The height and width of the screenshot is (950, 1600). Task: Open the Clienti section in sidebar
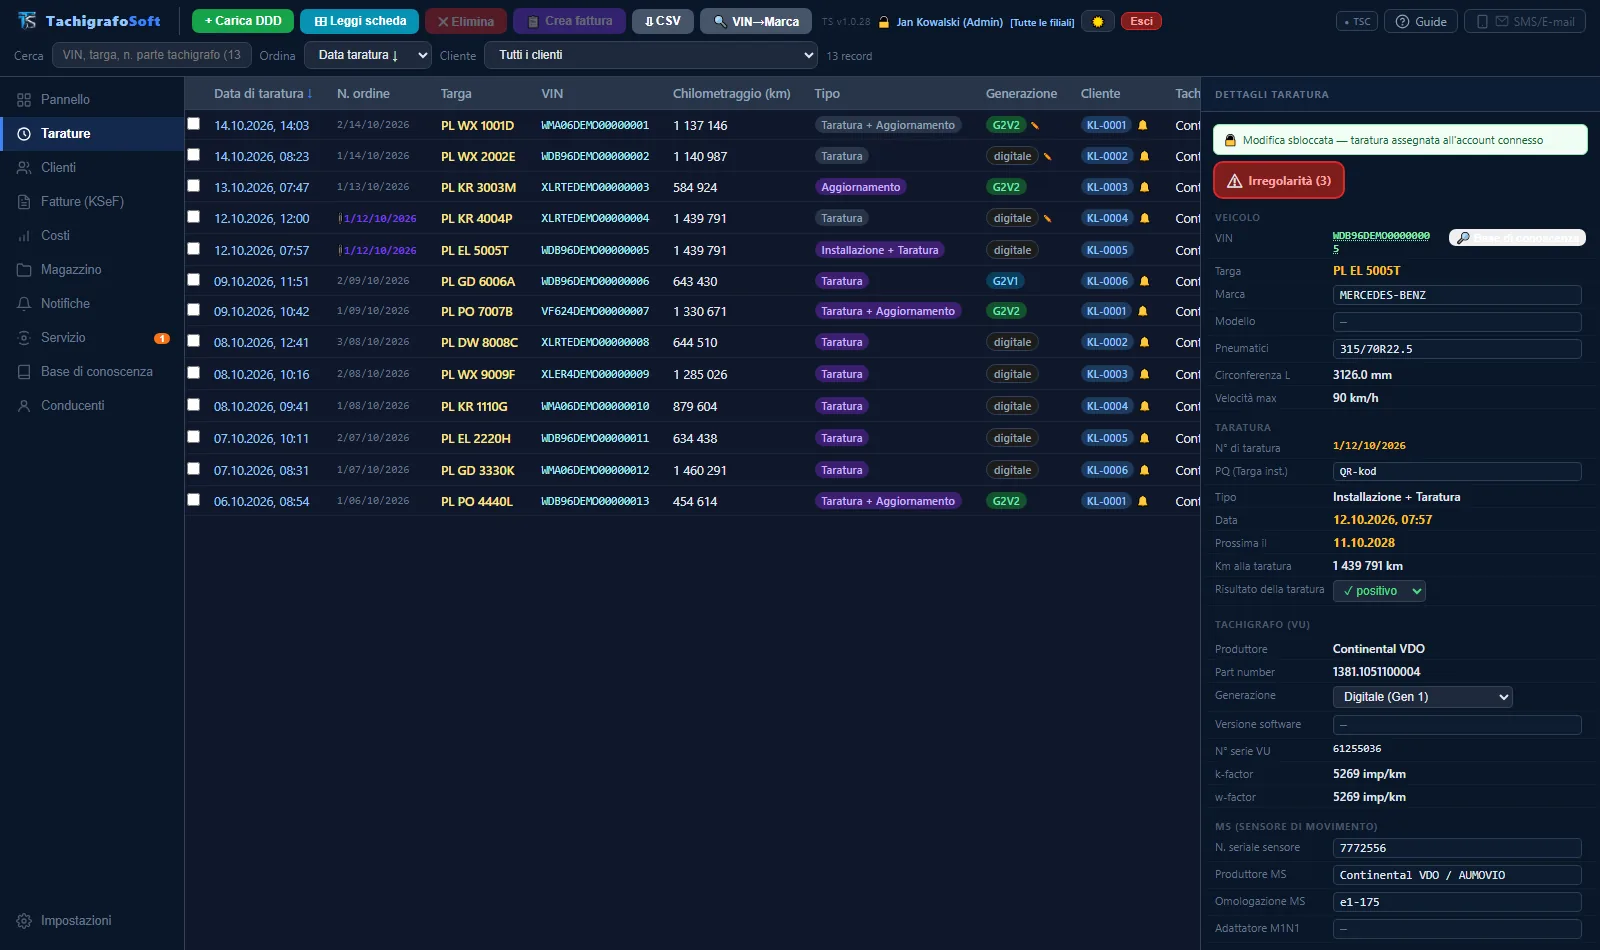[x=92, y=167]
